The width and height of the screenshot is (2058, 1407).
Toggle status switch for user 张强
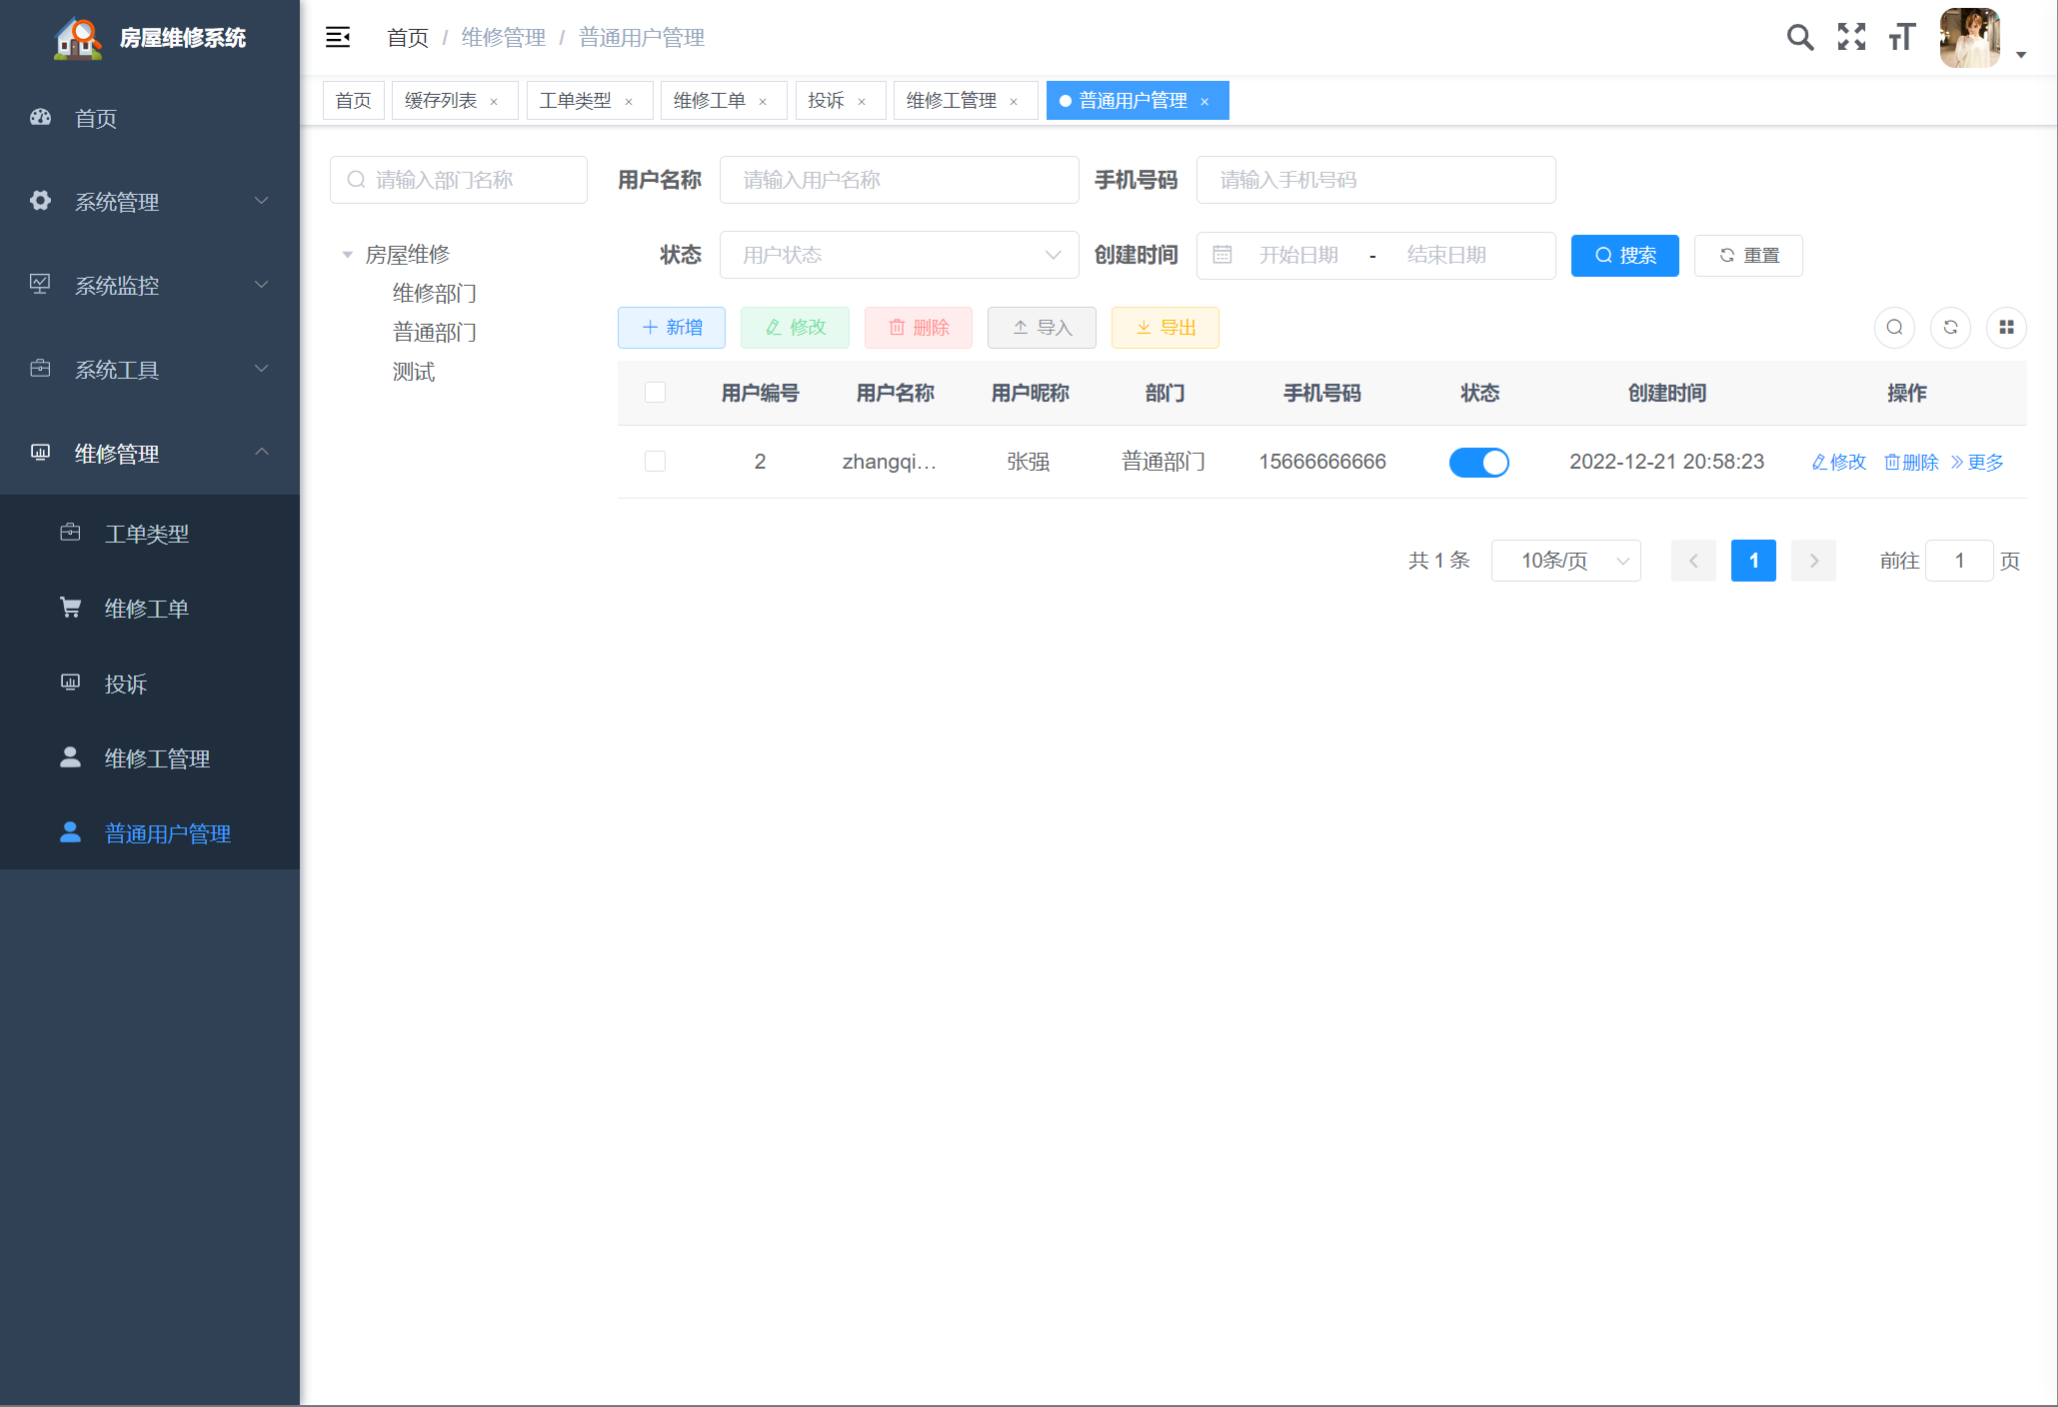tap(1478, 462)
